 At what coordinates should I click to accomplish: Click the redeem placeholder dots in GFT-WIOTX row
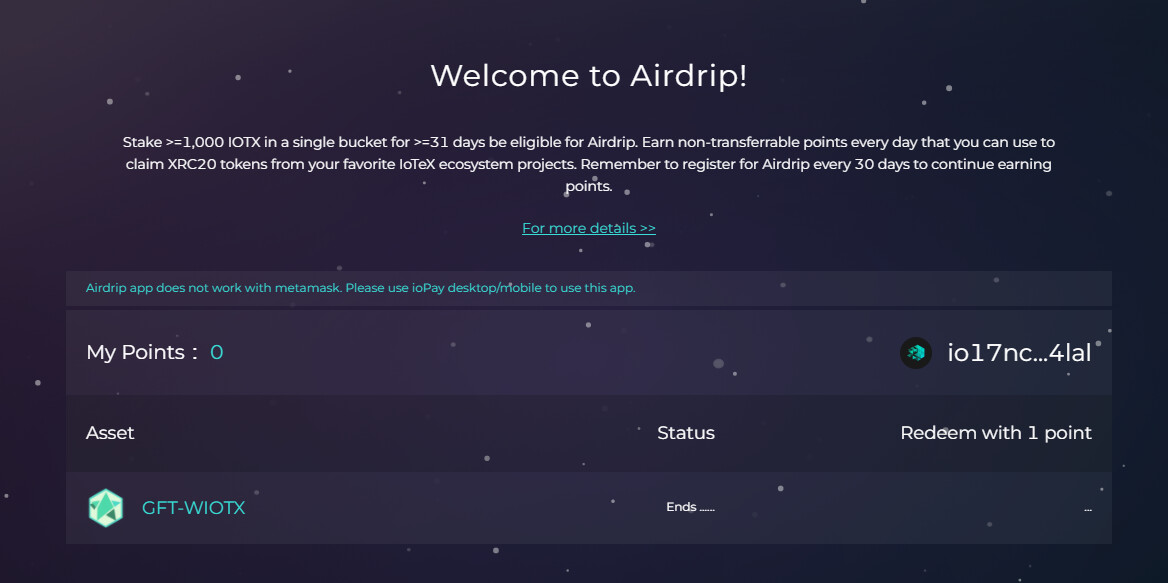pos(1088,509)
